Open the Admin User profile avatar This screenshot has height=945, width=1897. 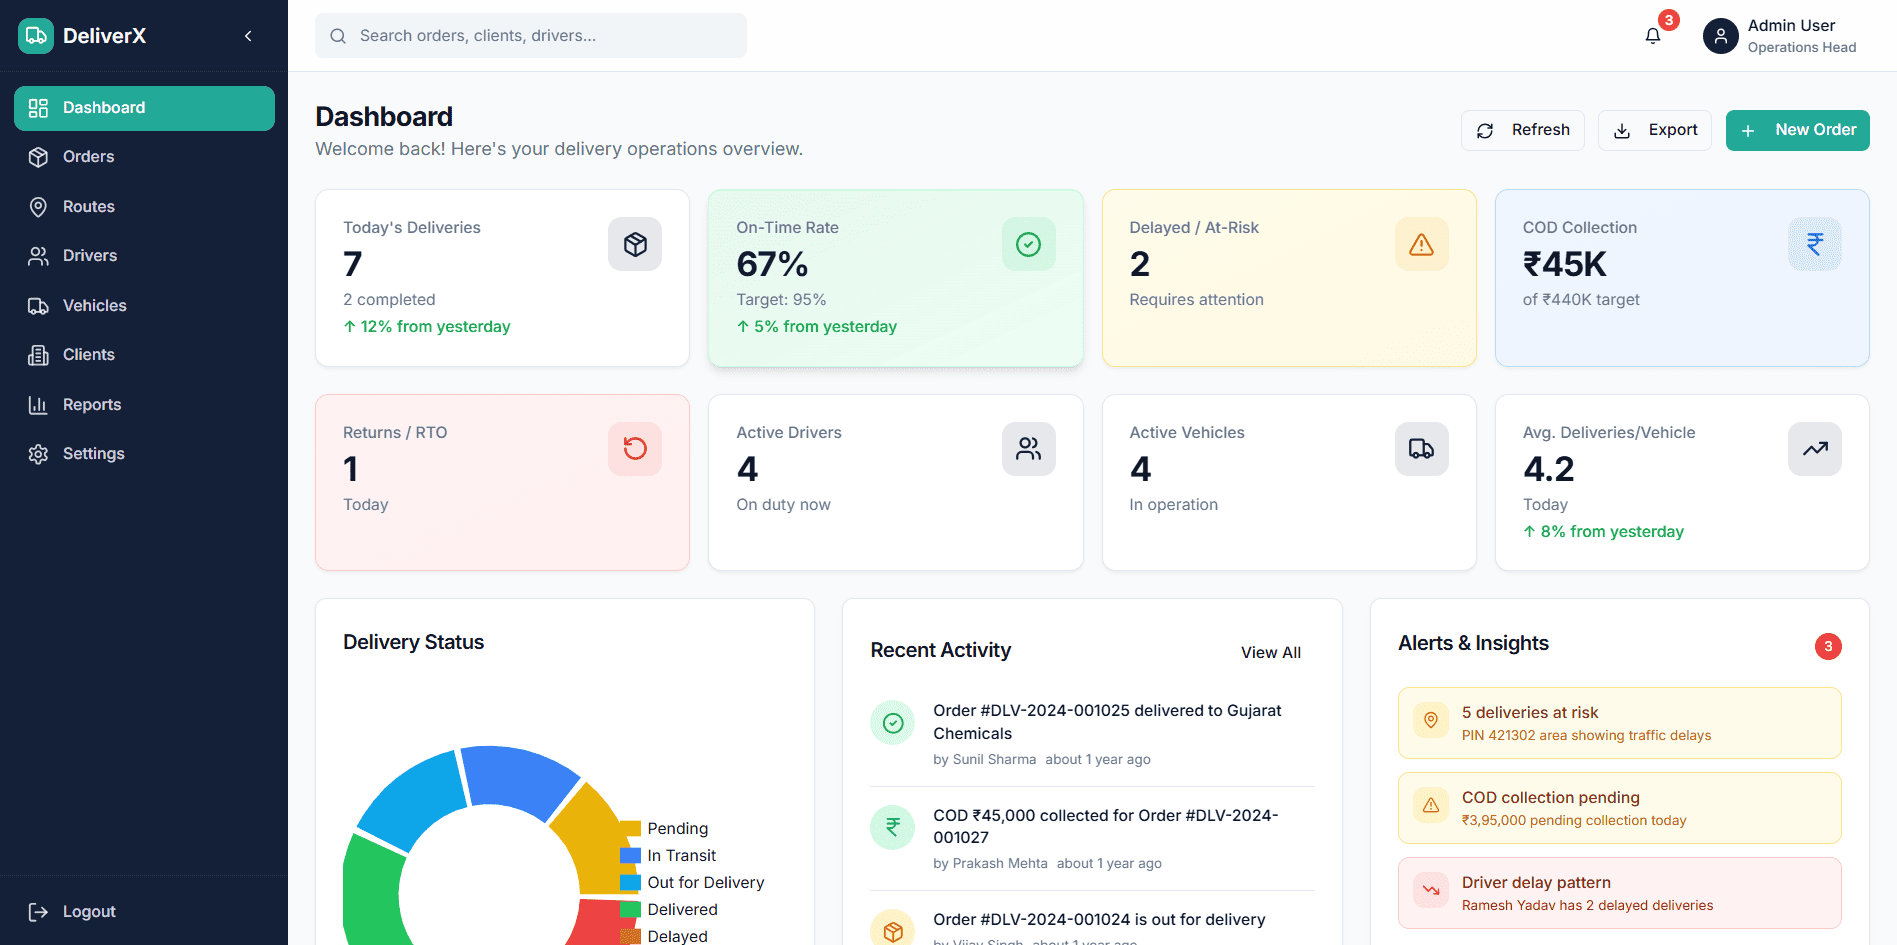point(1720,35)
